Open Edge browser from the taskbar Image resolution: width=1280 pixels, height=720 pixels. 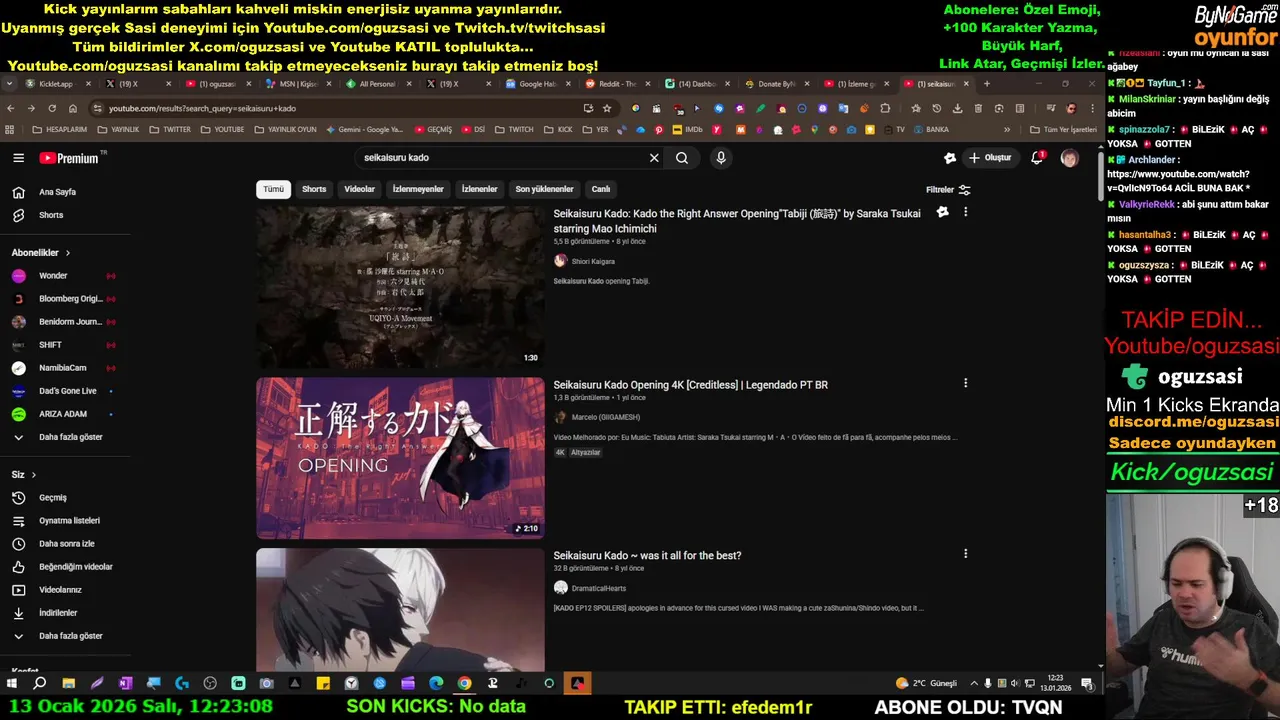(x=436, y=684)
